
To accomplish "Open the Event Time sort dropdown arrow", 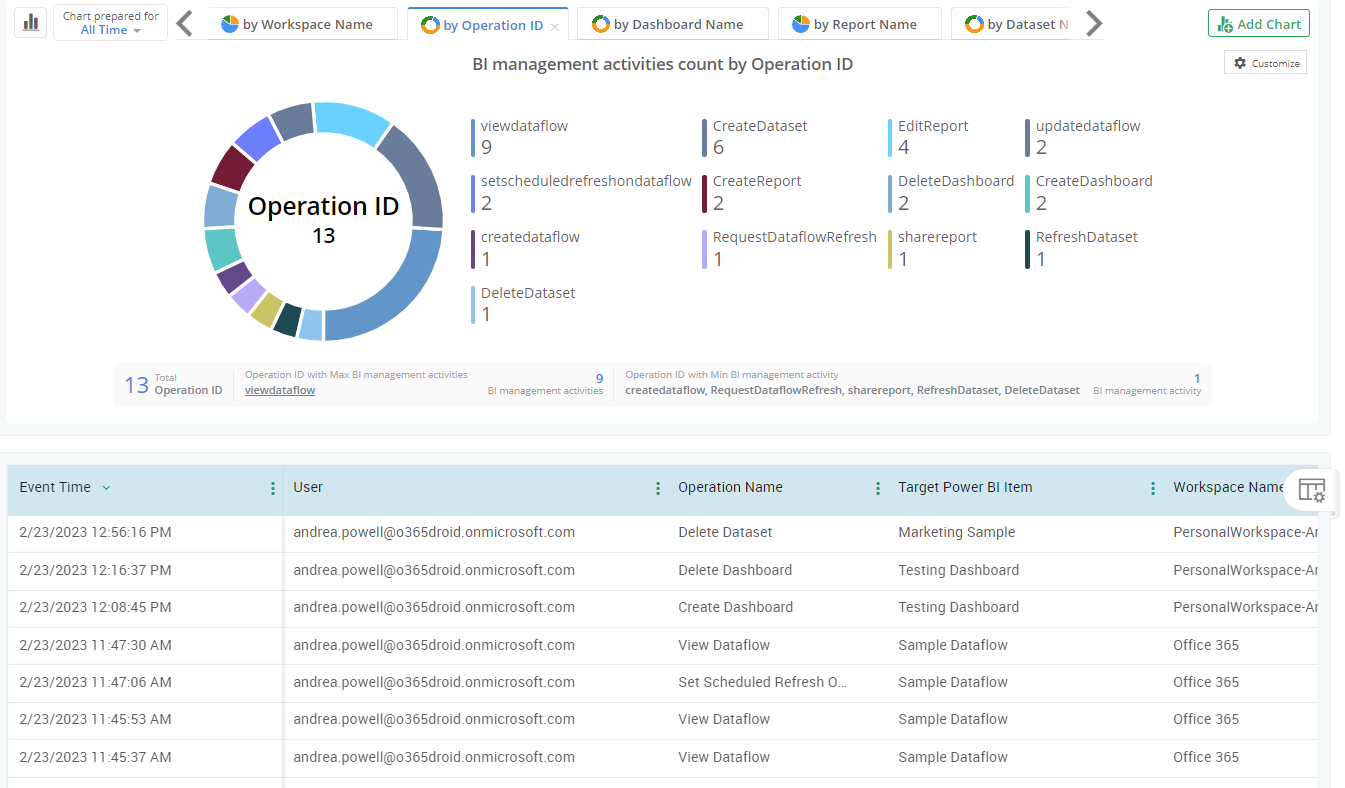I will [107, 487].
